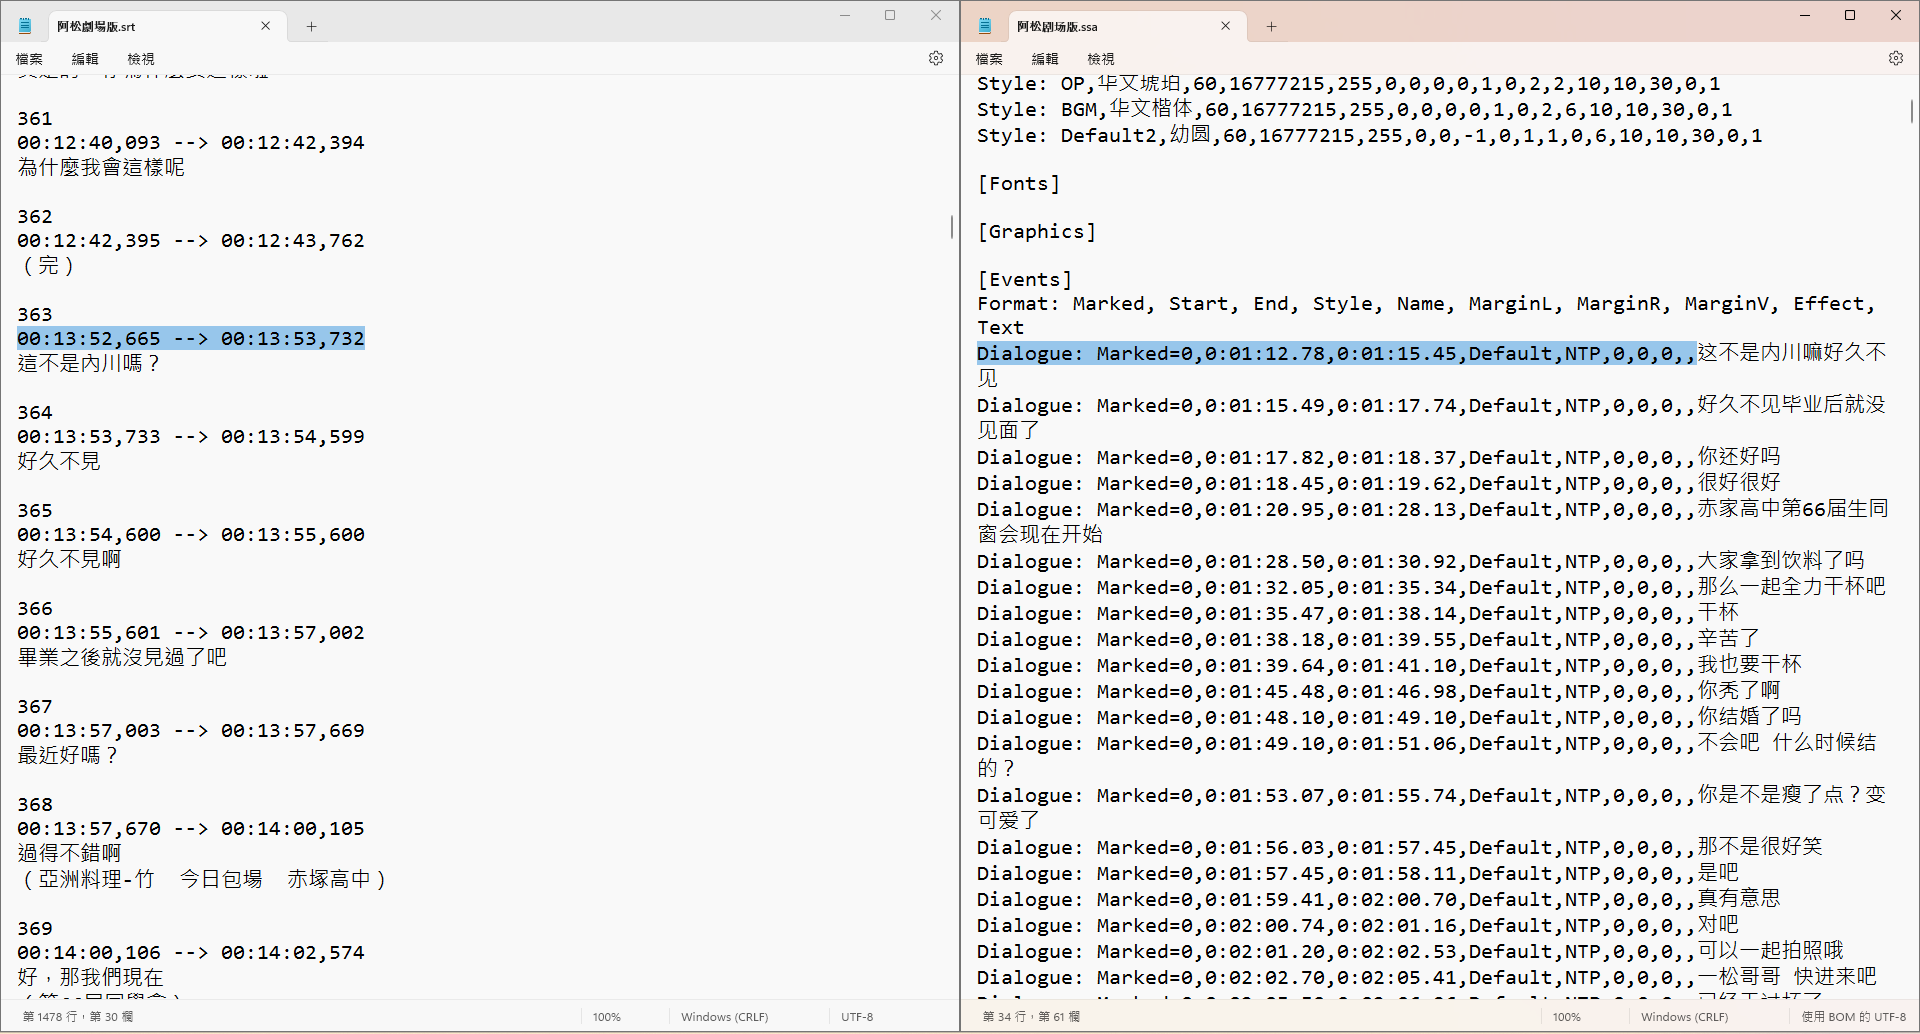Click the Style: BGM line
Image resolution: width=1920 pixels, height=1034 pixels.
tap(1355, 109)
